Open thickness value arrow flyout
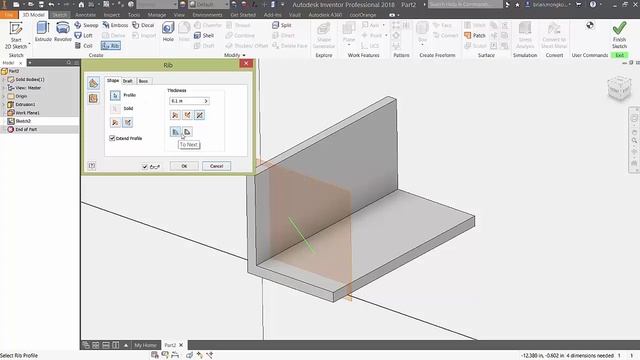 pos(206,101)
